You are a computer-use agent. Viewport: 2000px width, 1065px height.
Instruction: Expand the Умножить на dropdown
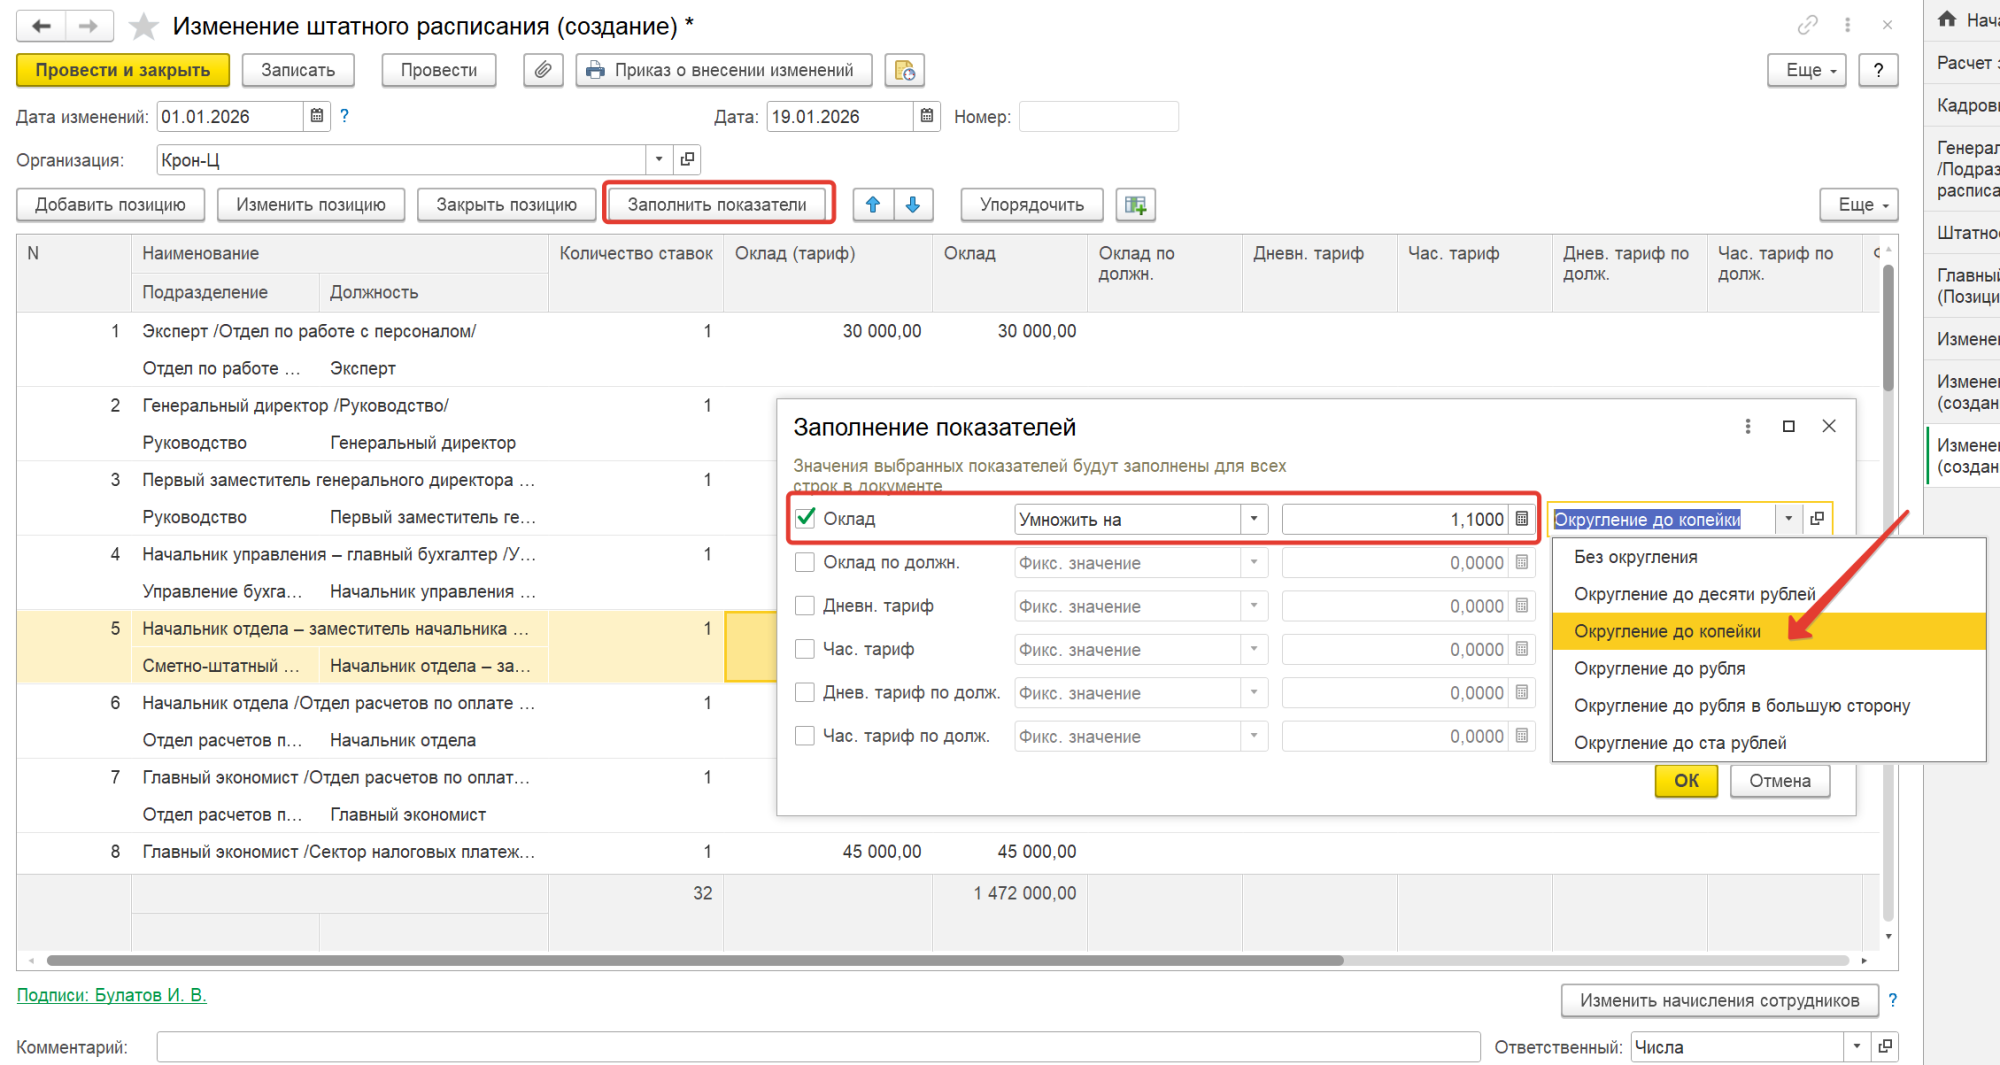[x=1253, y=519]
